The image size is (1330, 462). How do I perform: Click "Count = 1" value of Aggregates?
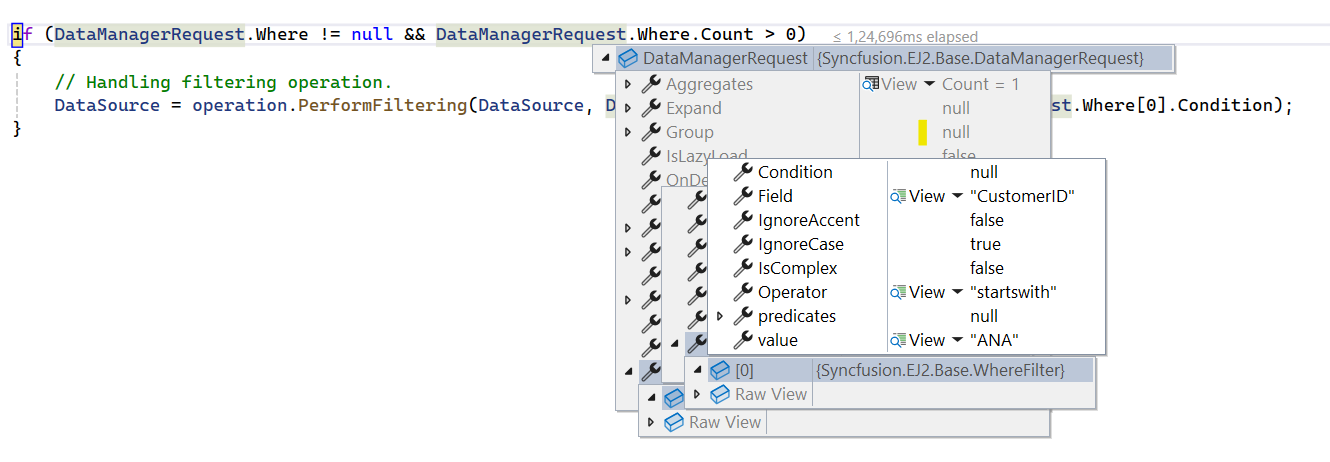pyautogui.click(x=981, y=84)
